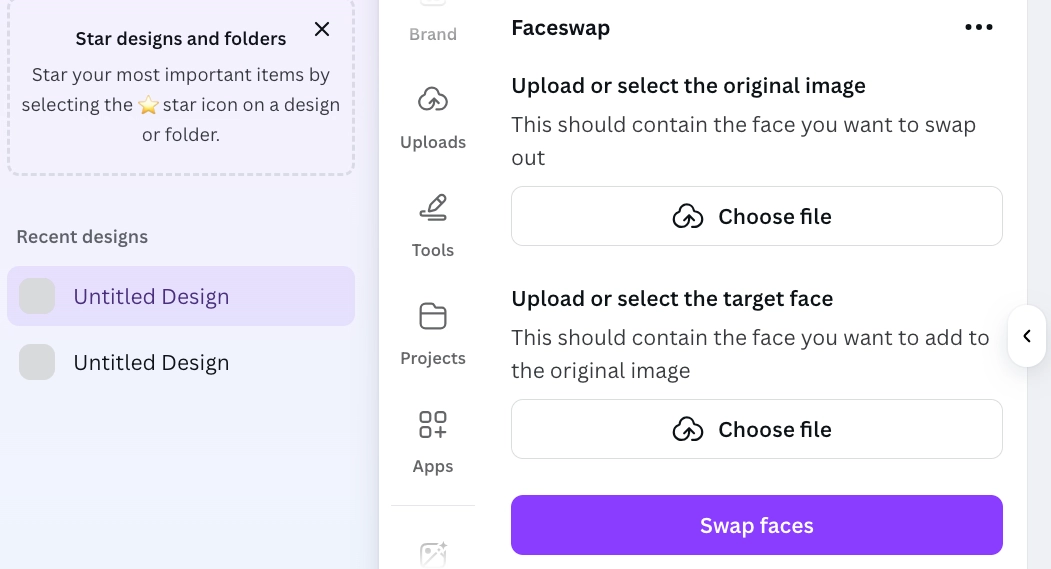Open Faceswap three-dot more options

[978, 28]
